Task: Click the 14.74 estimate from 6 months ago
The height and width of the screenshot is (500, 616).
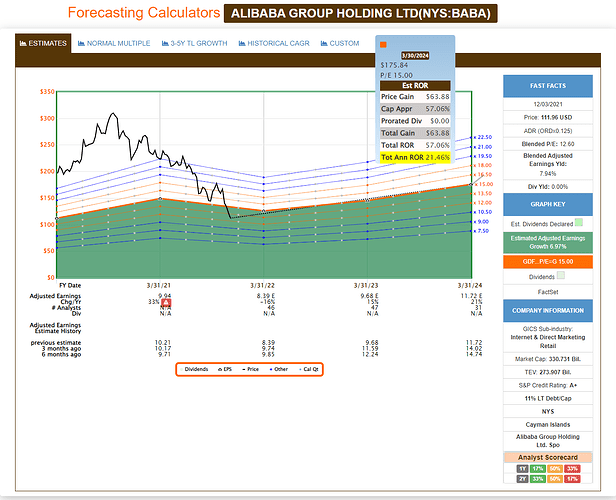Action: (474, 355)
